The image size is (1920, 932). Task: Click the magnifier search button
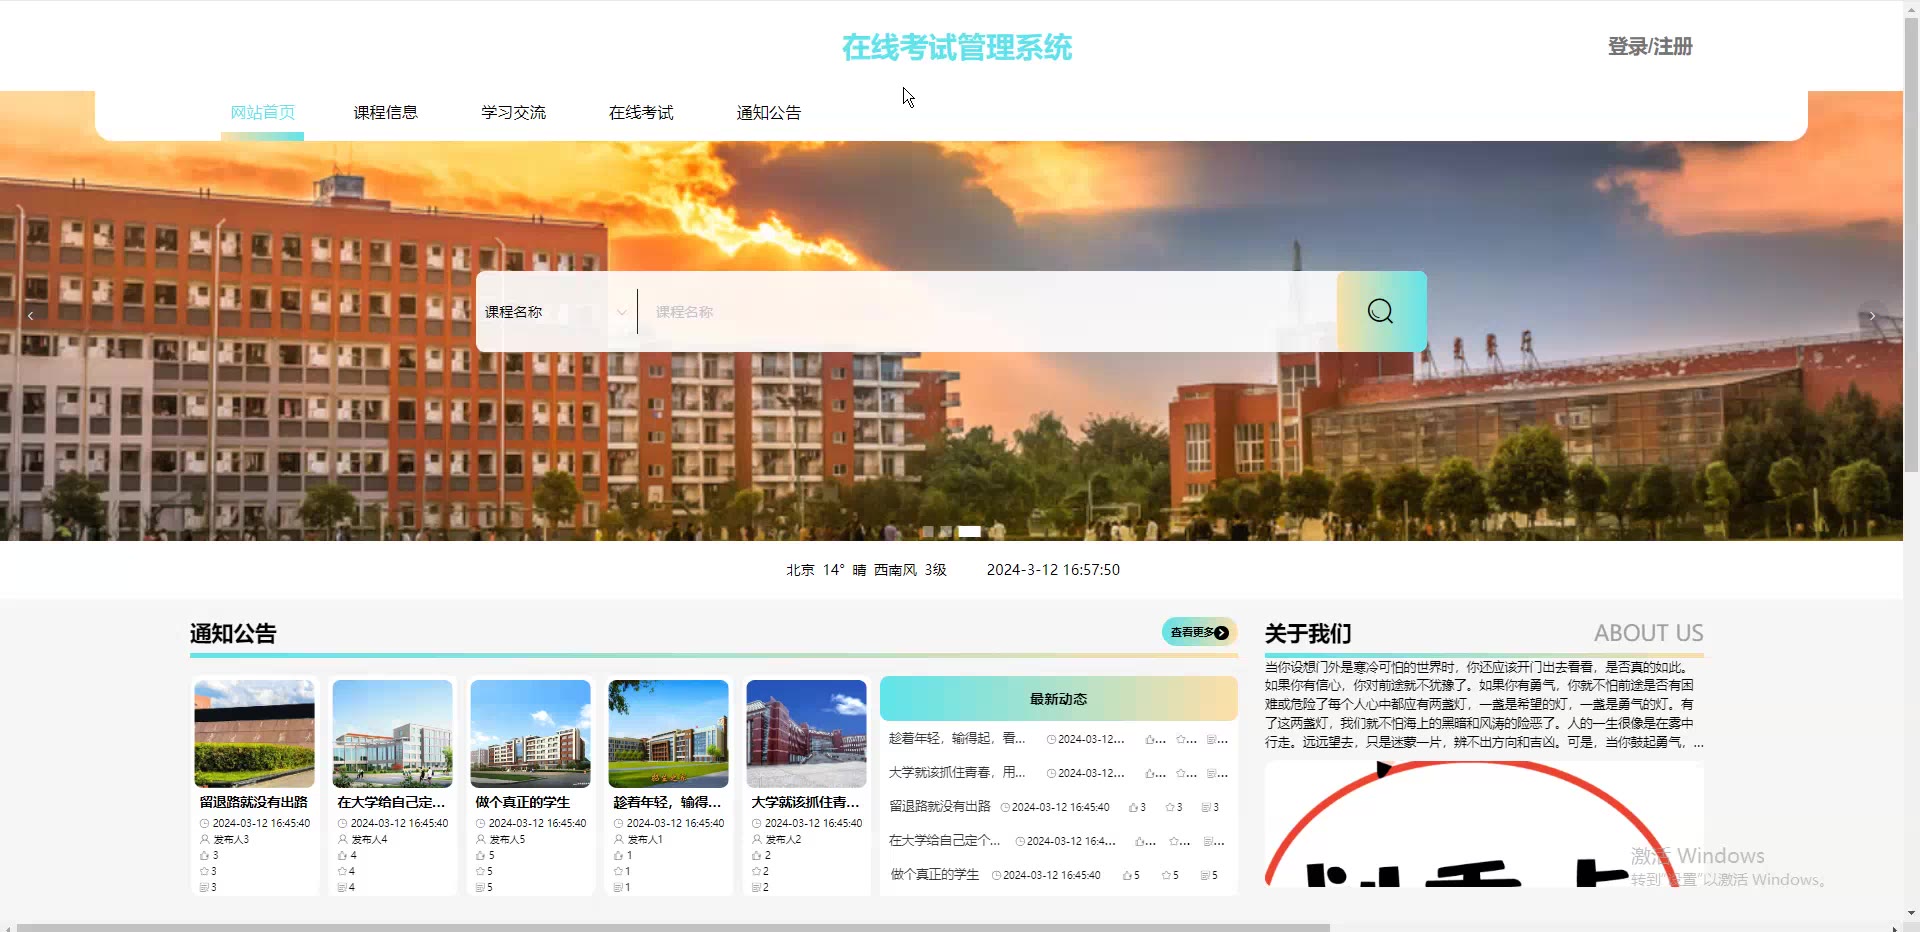tap(1381, 311)
